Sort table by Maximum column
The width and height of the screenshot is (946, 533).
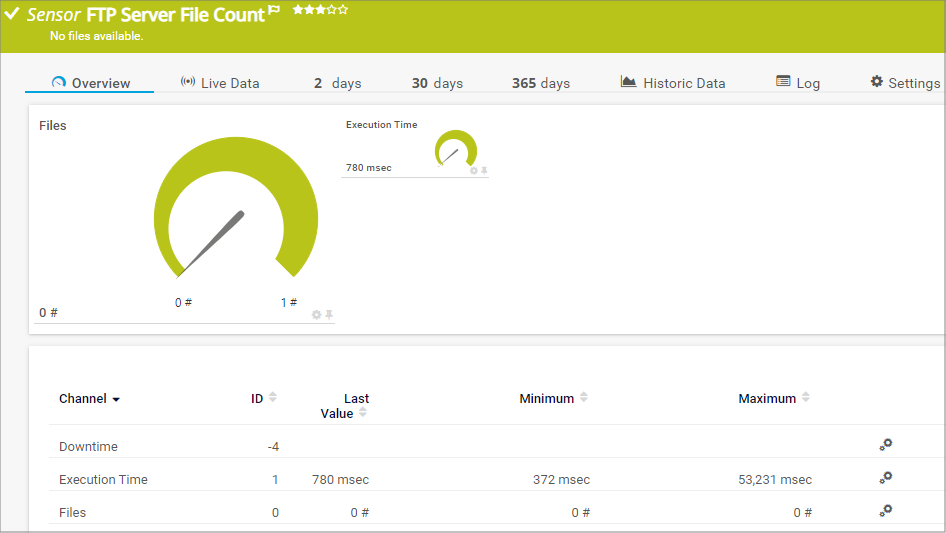pos(806,398)
